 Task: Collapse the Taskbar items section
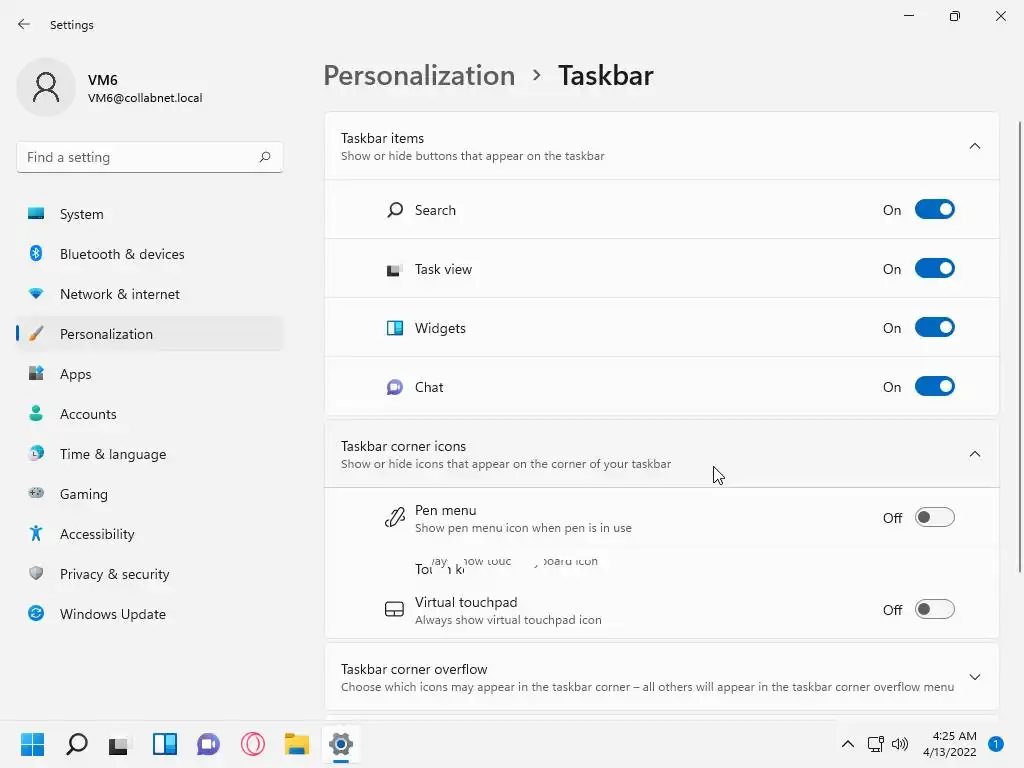(x=974, y=146)
